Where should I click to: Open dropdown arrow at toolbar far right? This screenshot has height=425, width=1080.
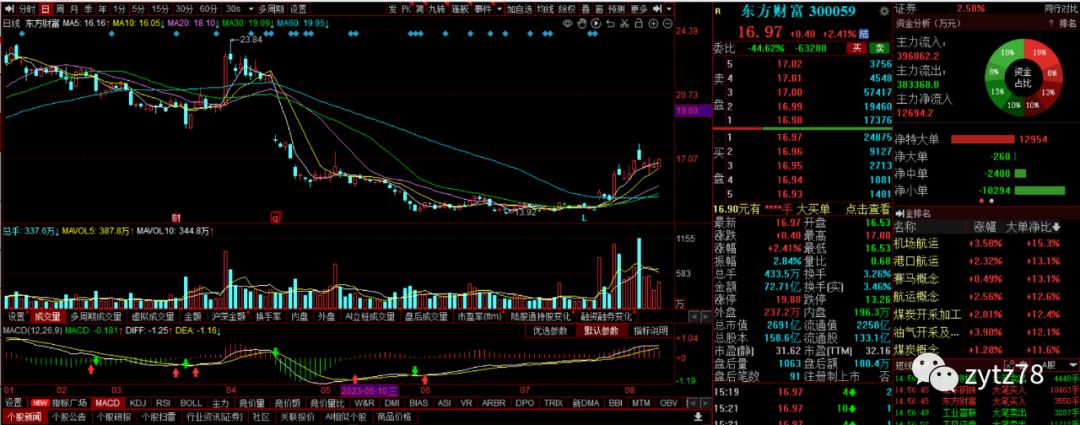point(669,9)
